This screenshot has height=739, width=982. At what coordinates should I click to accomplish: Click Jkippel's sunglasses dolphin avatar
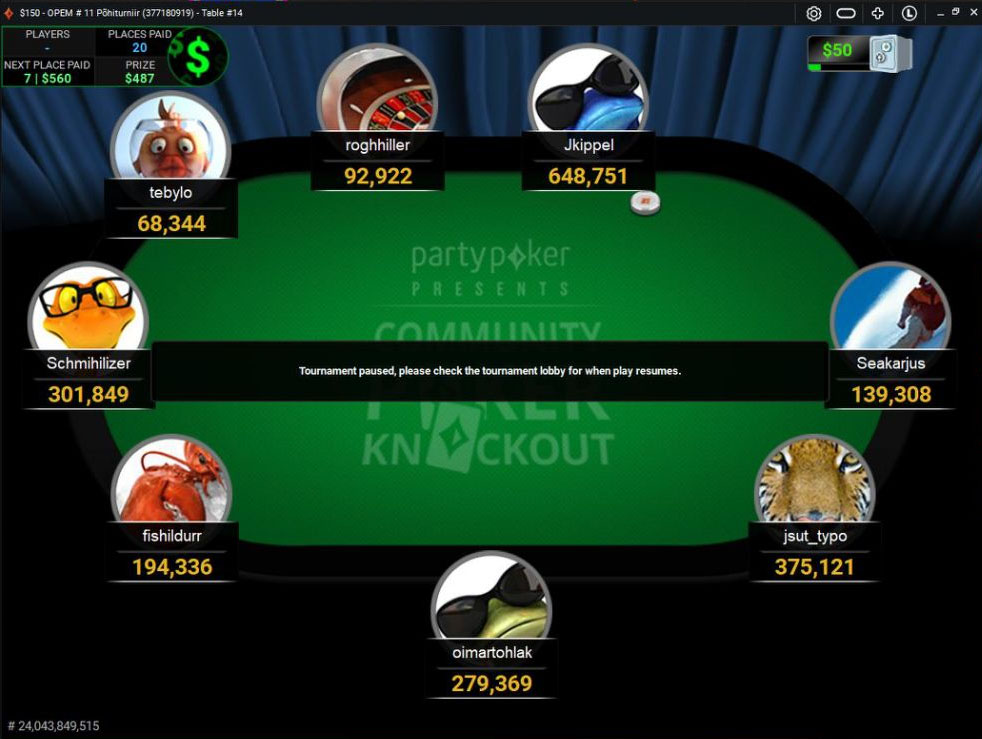[587, 91]
